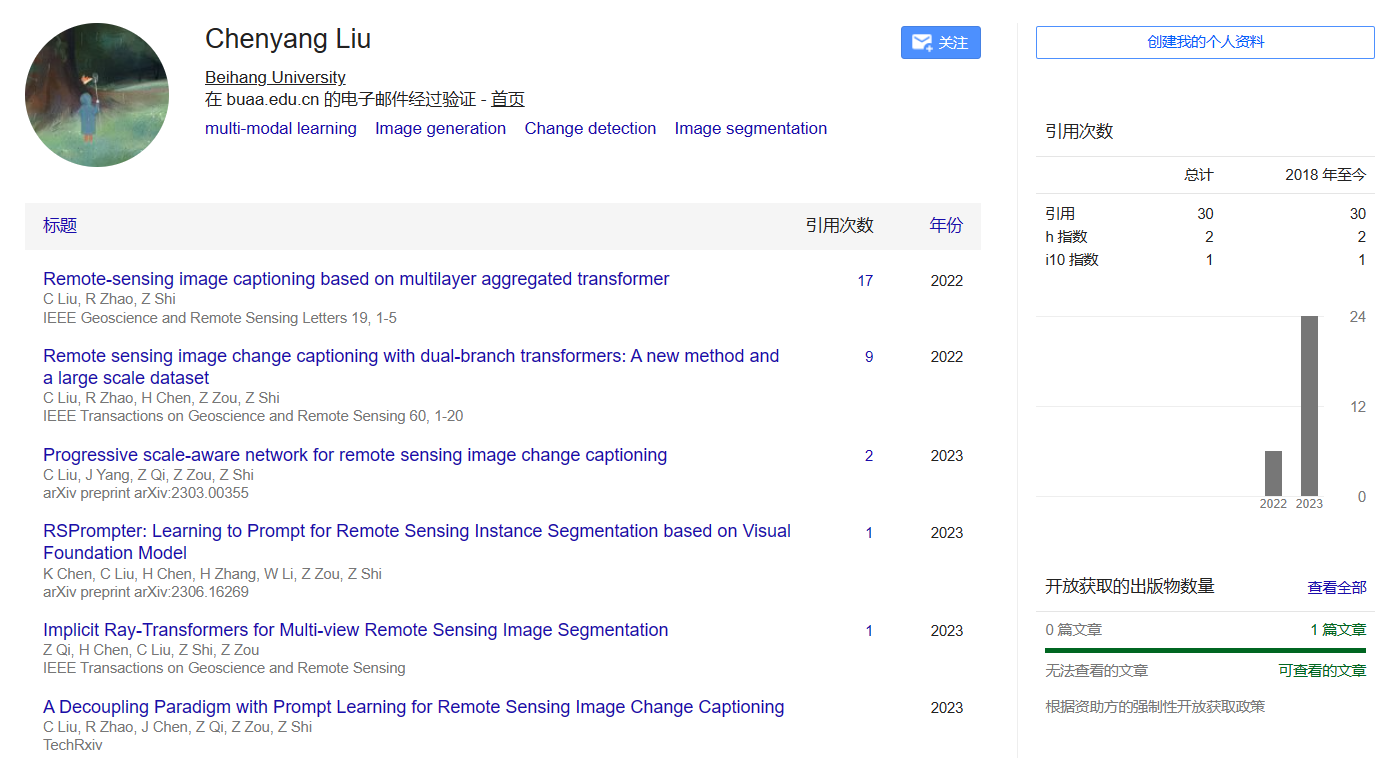Open the Image generation interest tag
This screenshot has height=758, width=1393.
point(440,128)
